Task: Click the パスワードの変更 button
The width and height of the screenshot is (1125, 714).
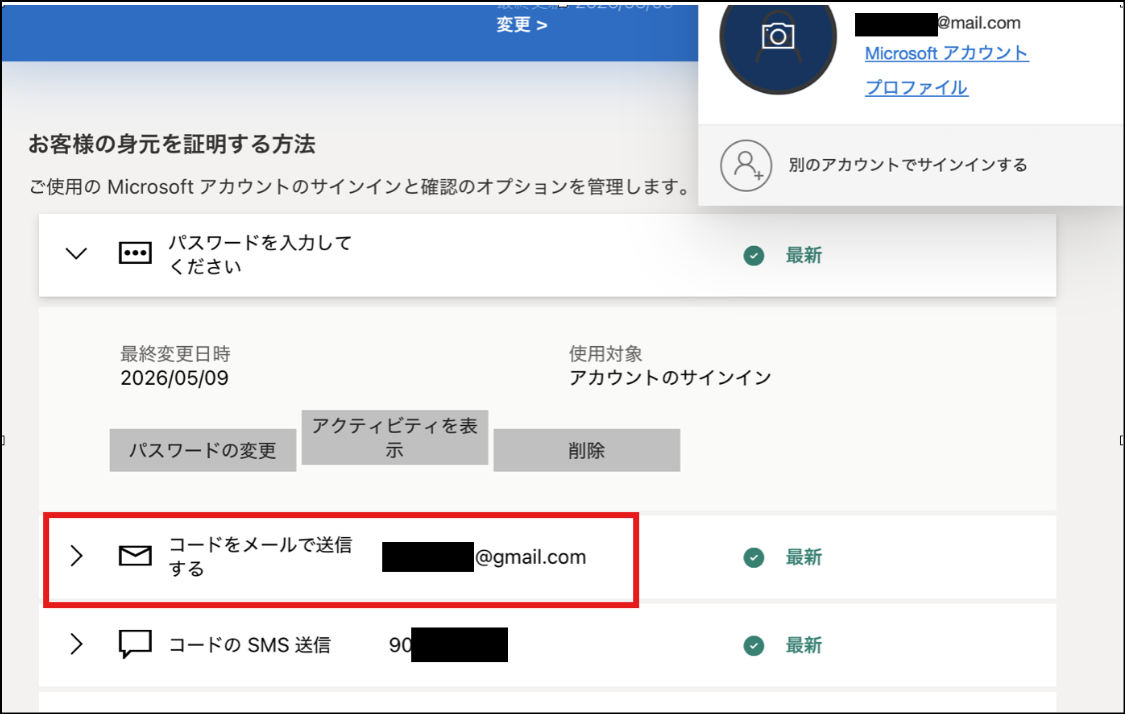Action: click(x=203, y=451)
